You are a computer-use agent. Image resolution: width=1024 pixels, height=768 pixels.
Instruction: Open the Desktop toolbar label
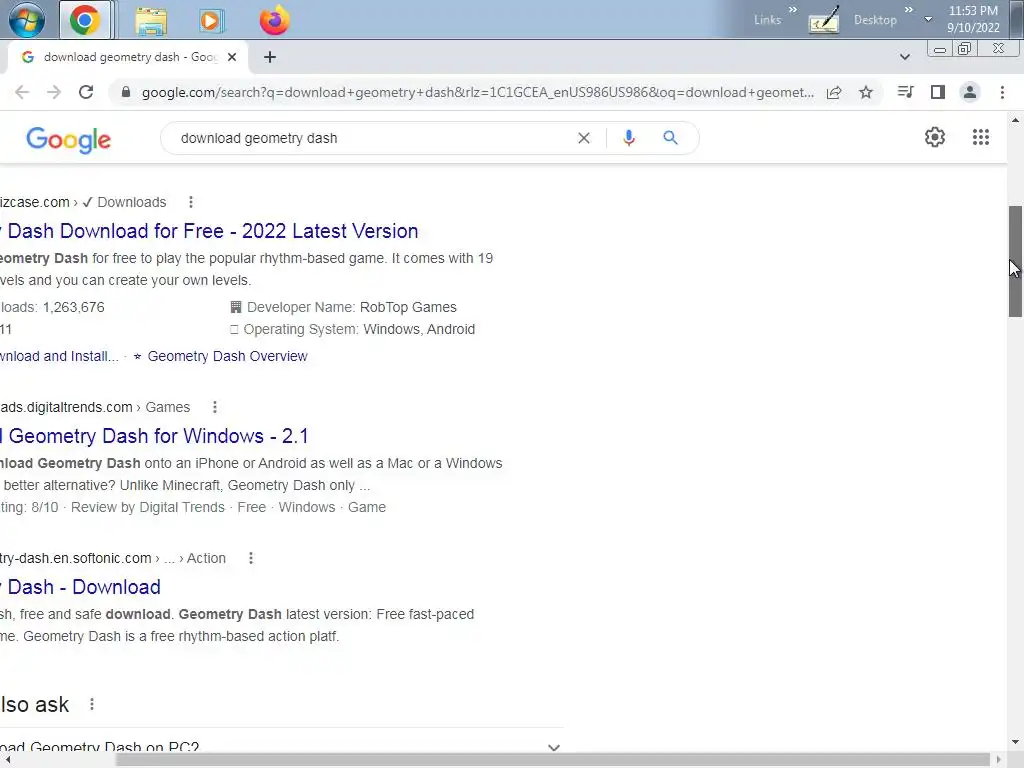pyautogui.click(x=875, y=20)
